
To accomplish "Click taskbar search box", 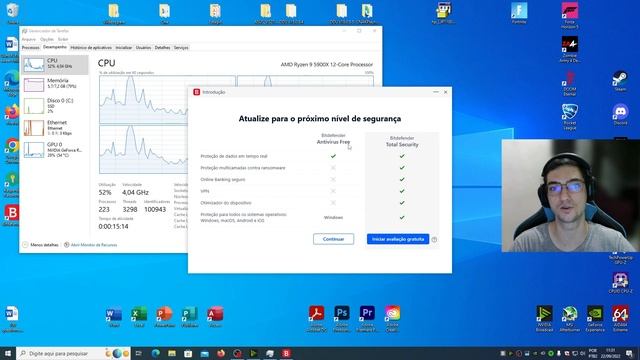I will (x=73, y=353).
